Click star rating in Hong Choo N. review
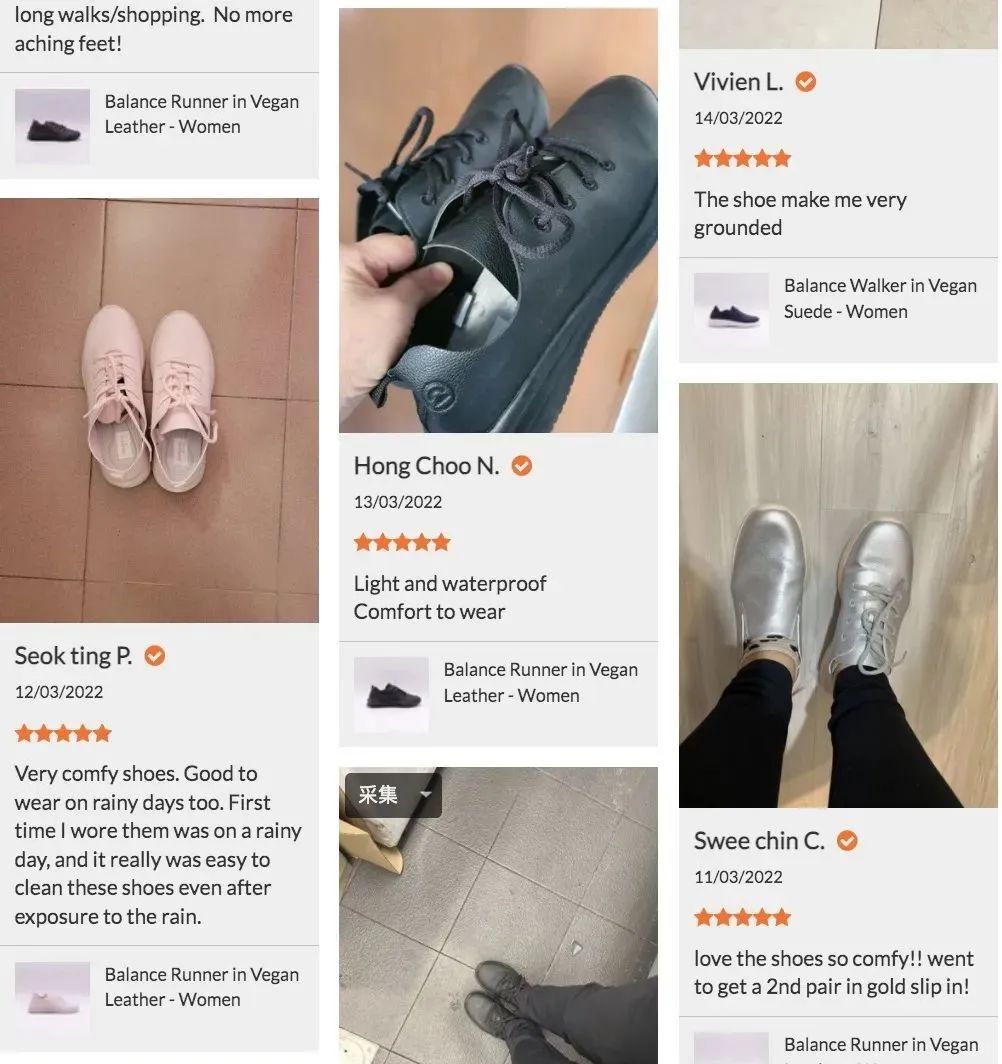Screen dimensions: 1002x1064 pos(402,543)
